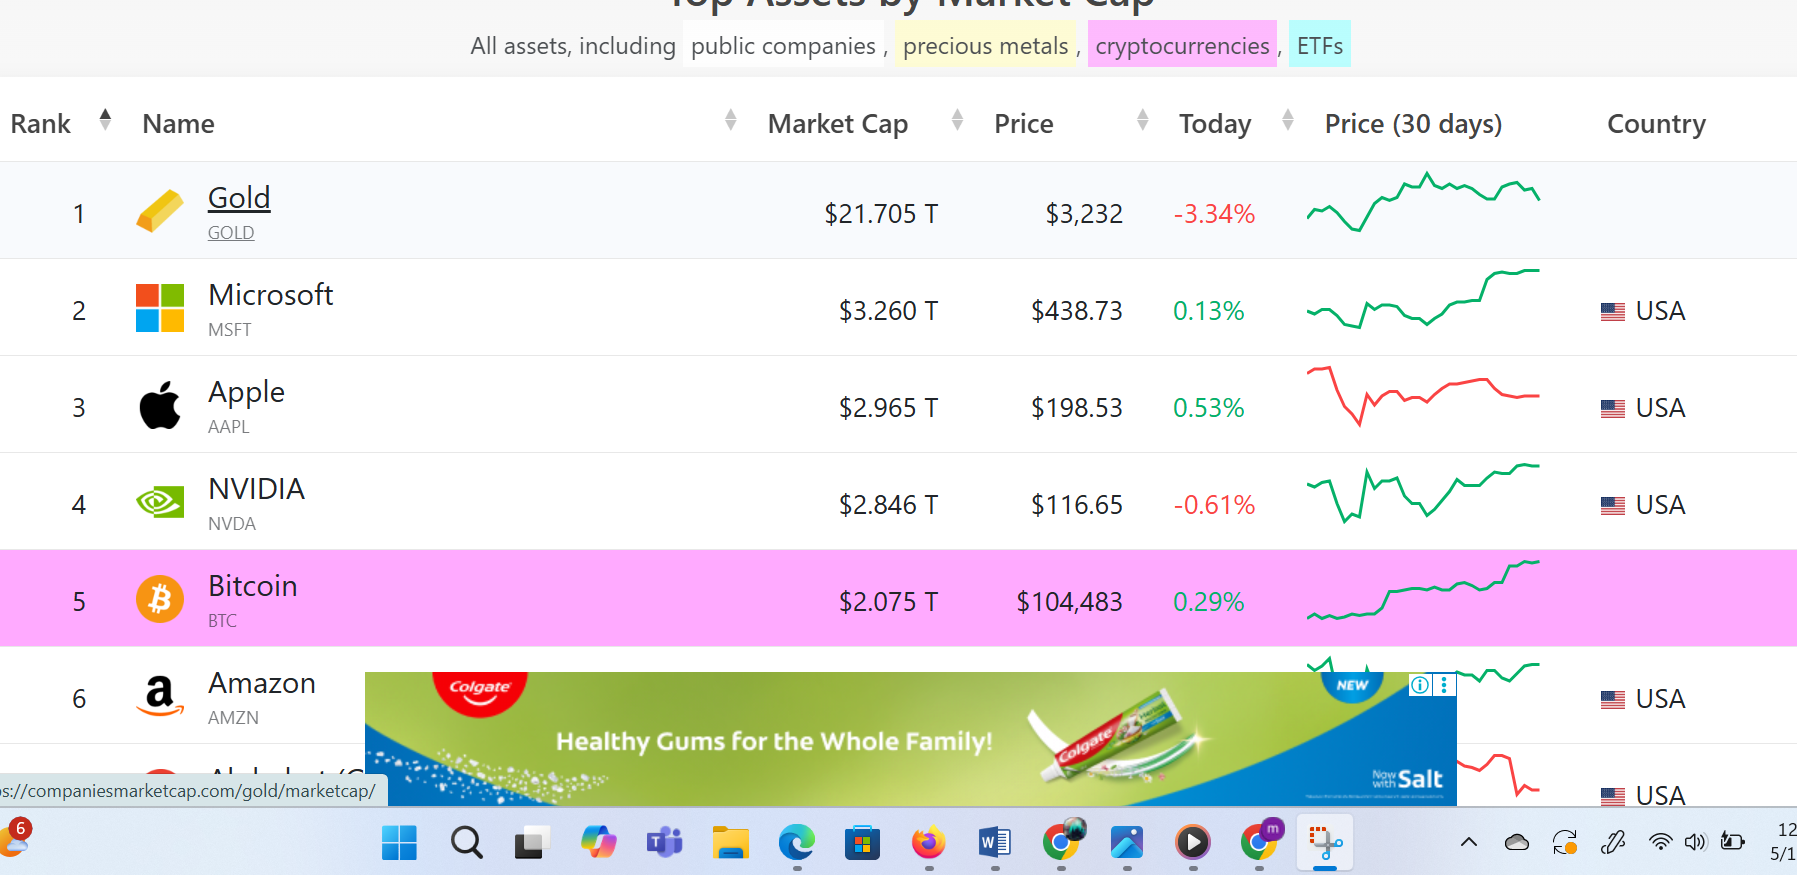Click the Apple logo icon

(x=160, y=405)
